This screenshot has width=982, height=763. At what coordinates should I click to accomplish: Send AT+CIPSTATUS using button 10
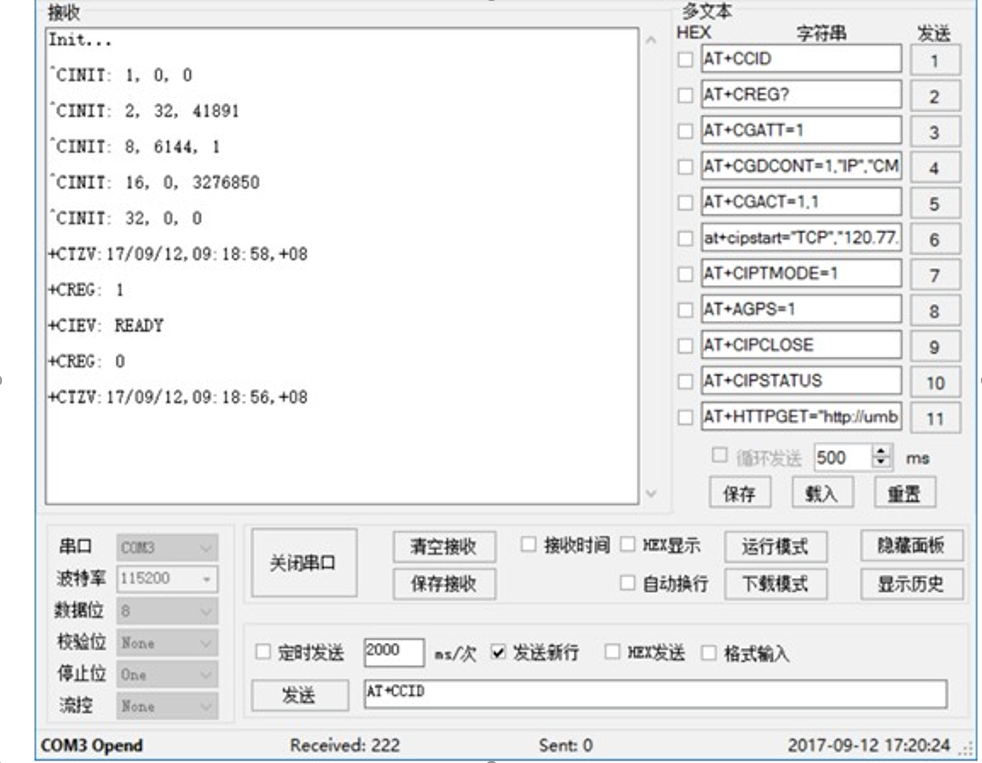pos(935,381)
